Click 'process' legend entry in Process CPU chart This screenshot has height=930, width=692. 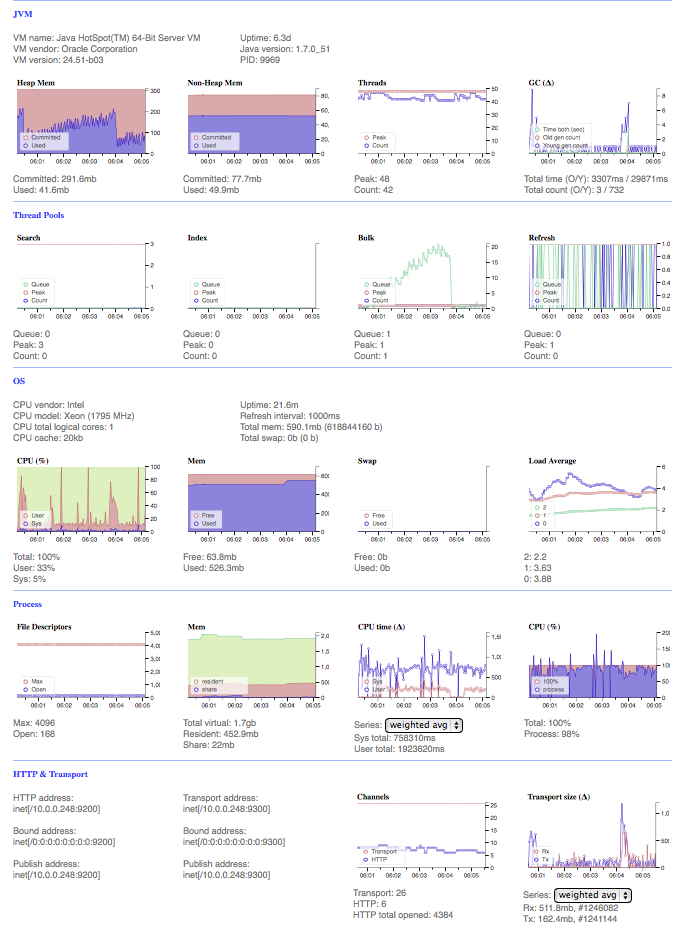point(550,689)
